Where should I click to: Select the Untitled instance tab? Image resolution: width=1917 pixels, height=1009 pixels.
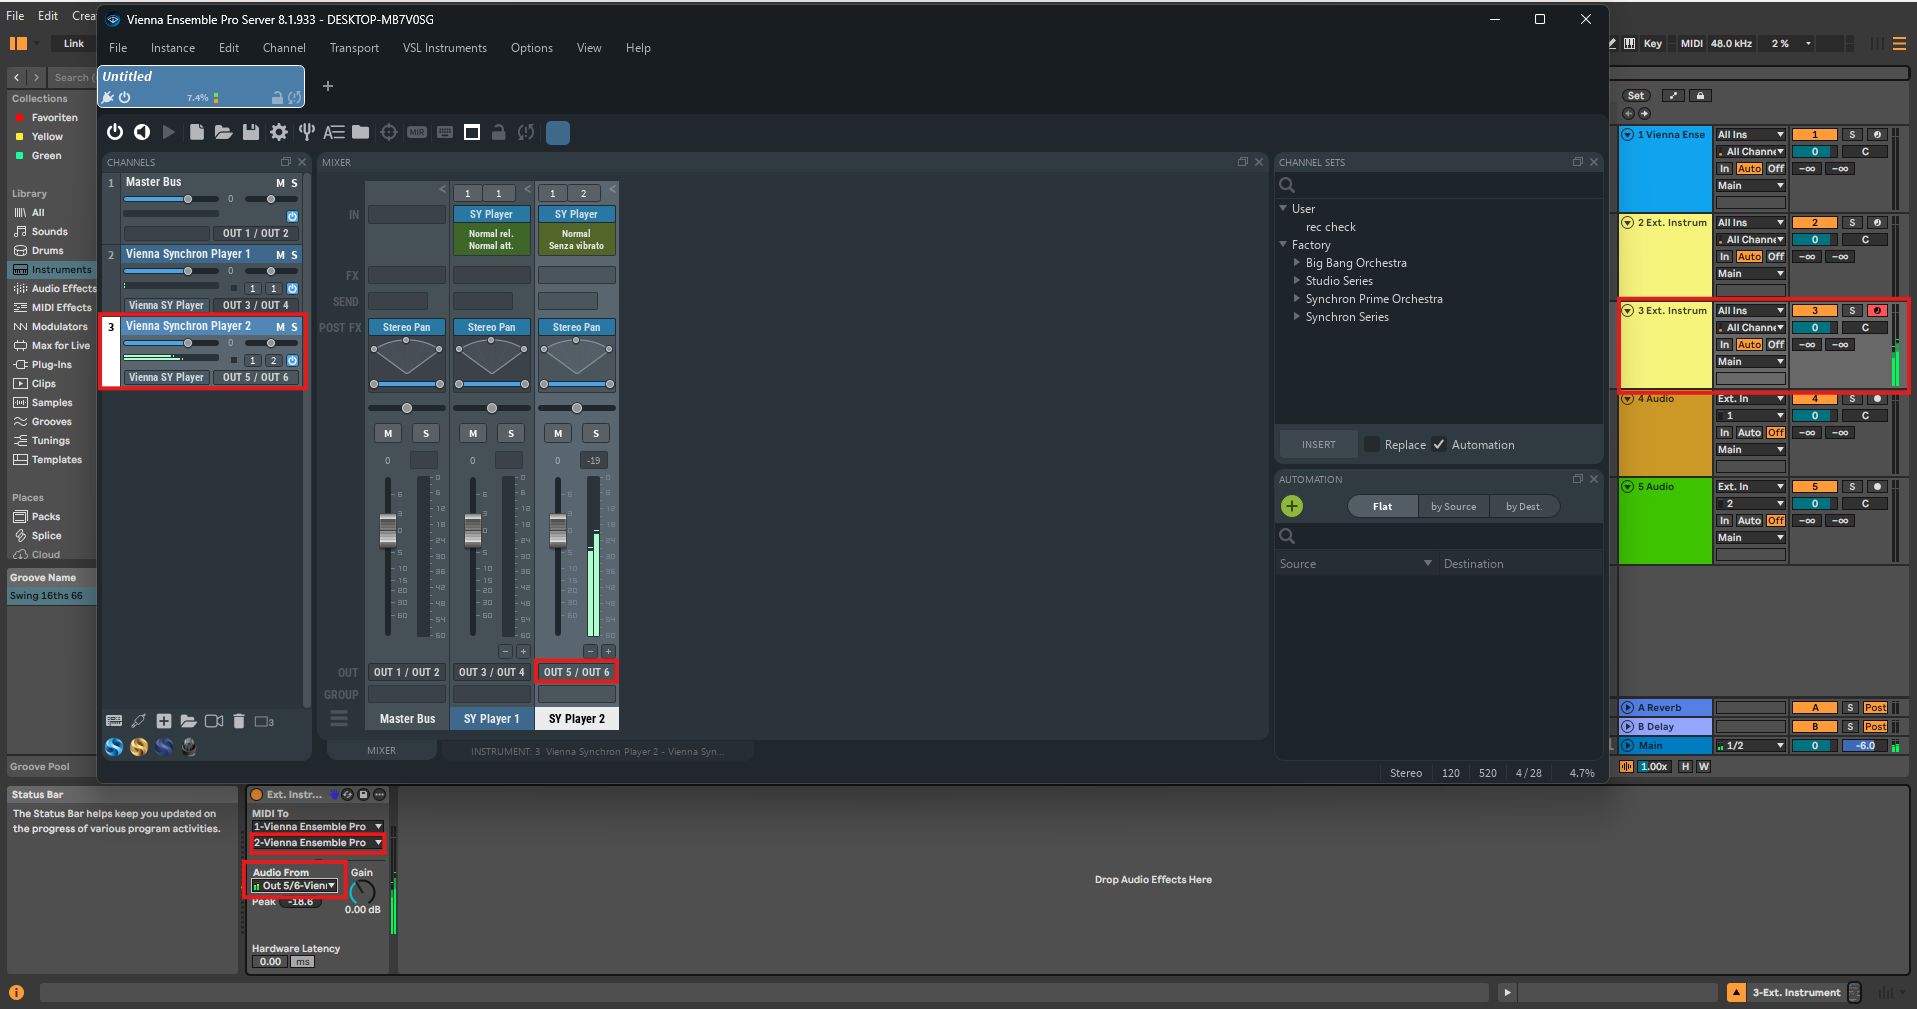201,86
